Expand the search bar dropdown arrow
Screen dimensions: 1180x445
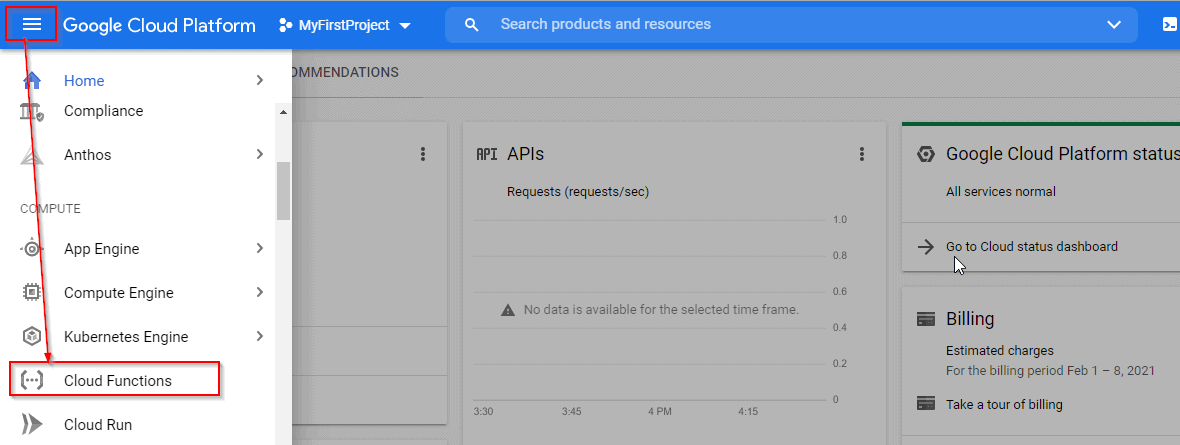click(x=1114, y=25)
